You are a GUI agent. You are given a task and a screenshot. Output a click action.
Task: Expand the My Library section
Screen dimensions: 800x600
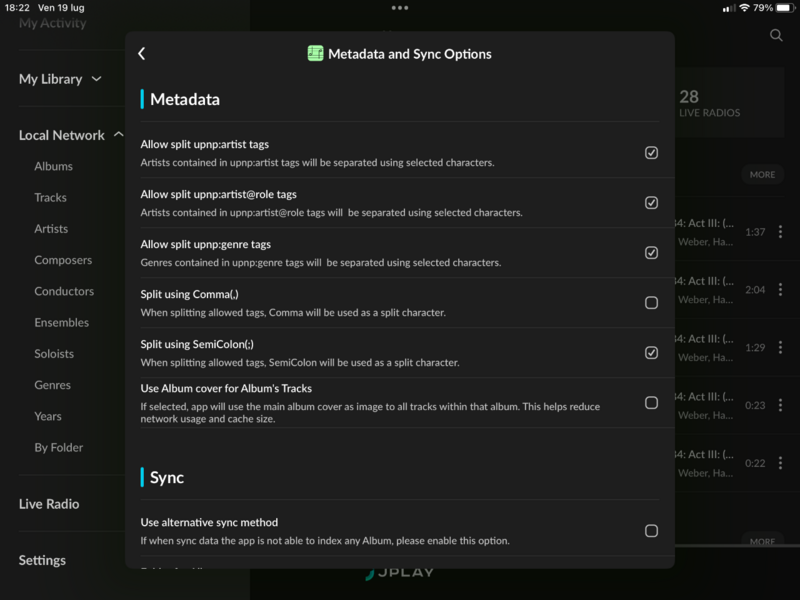pyautogui.click(x=60, y=79)
